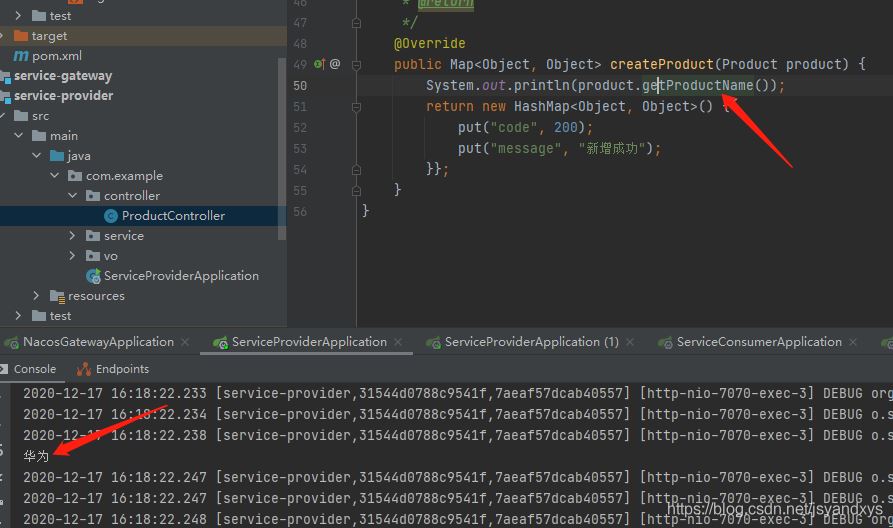Open the Endpoints tab
893x528 pixels.
pos(122,369)
